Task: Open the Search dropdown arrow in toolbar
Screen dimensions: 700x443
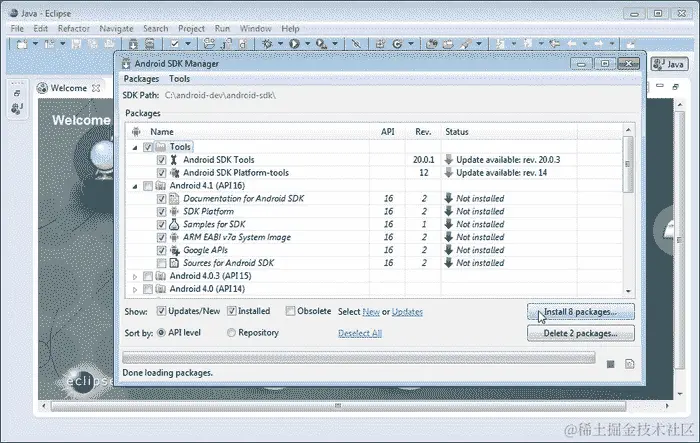Action: click(x=479, y=44)
